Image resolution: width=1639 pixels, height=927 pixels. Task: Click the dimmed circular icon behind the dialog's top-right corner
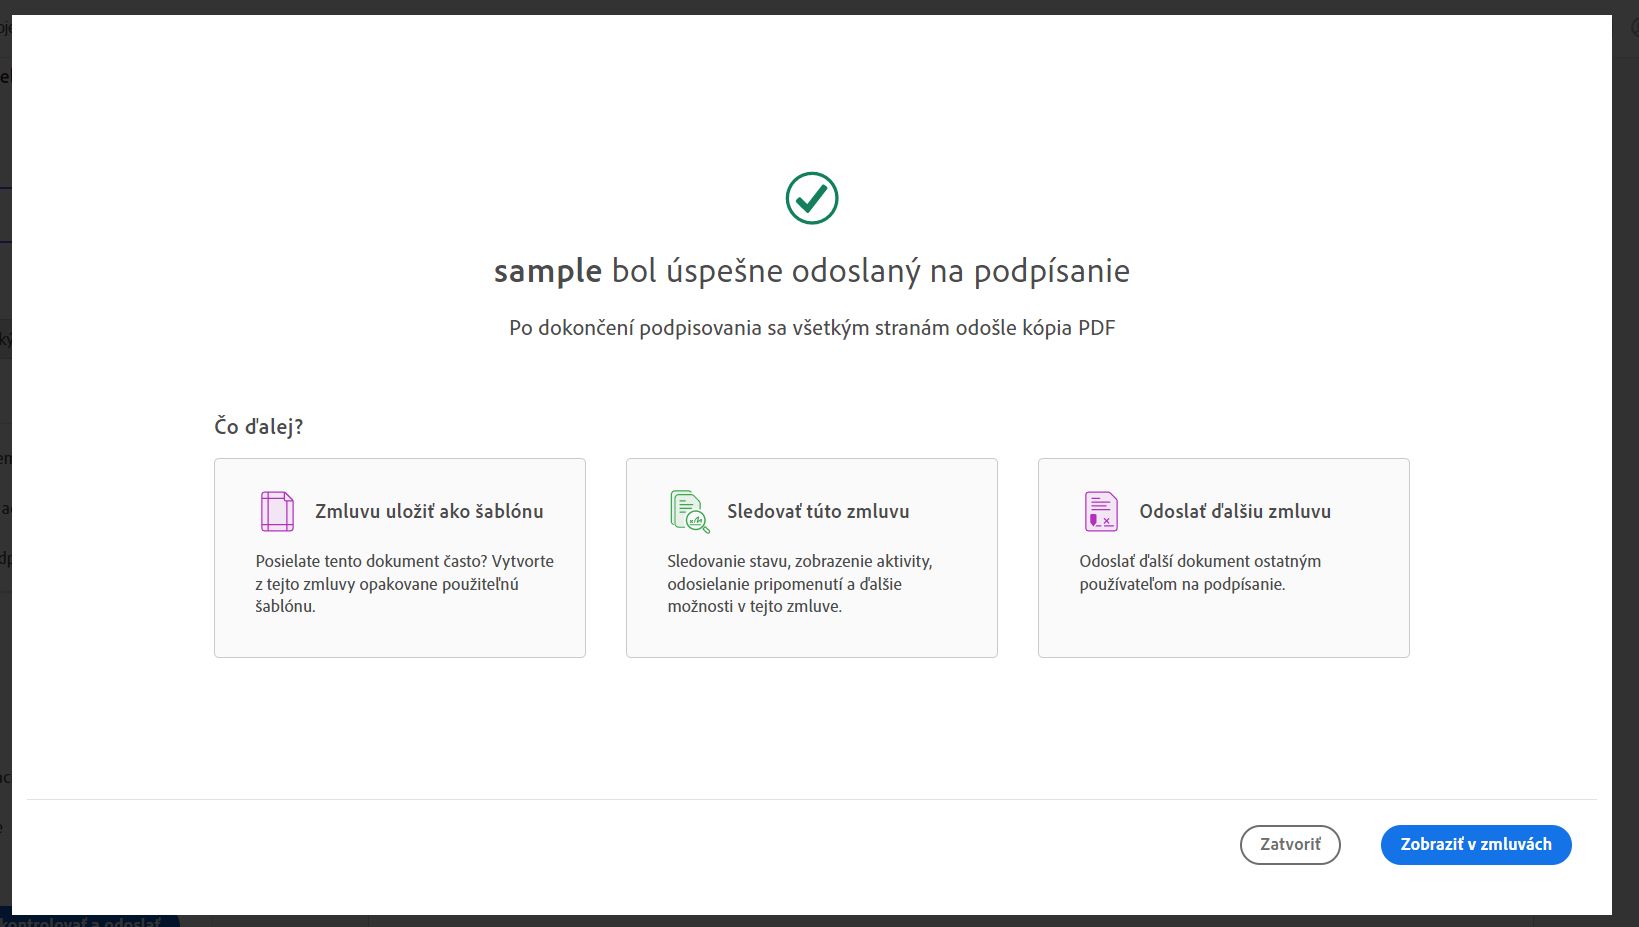(1634, 28)
